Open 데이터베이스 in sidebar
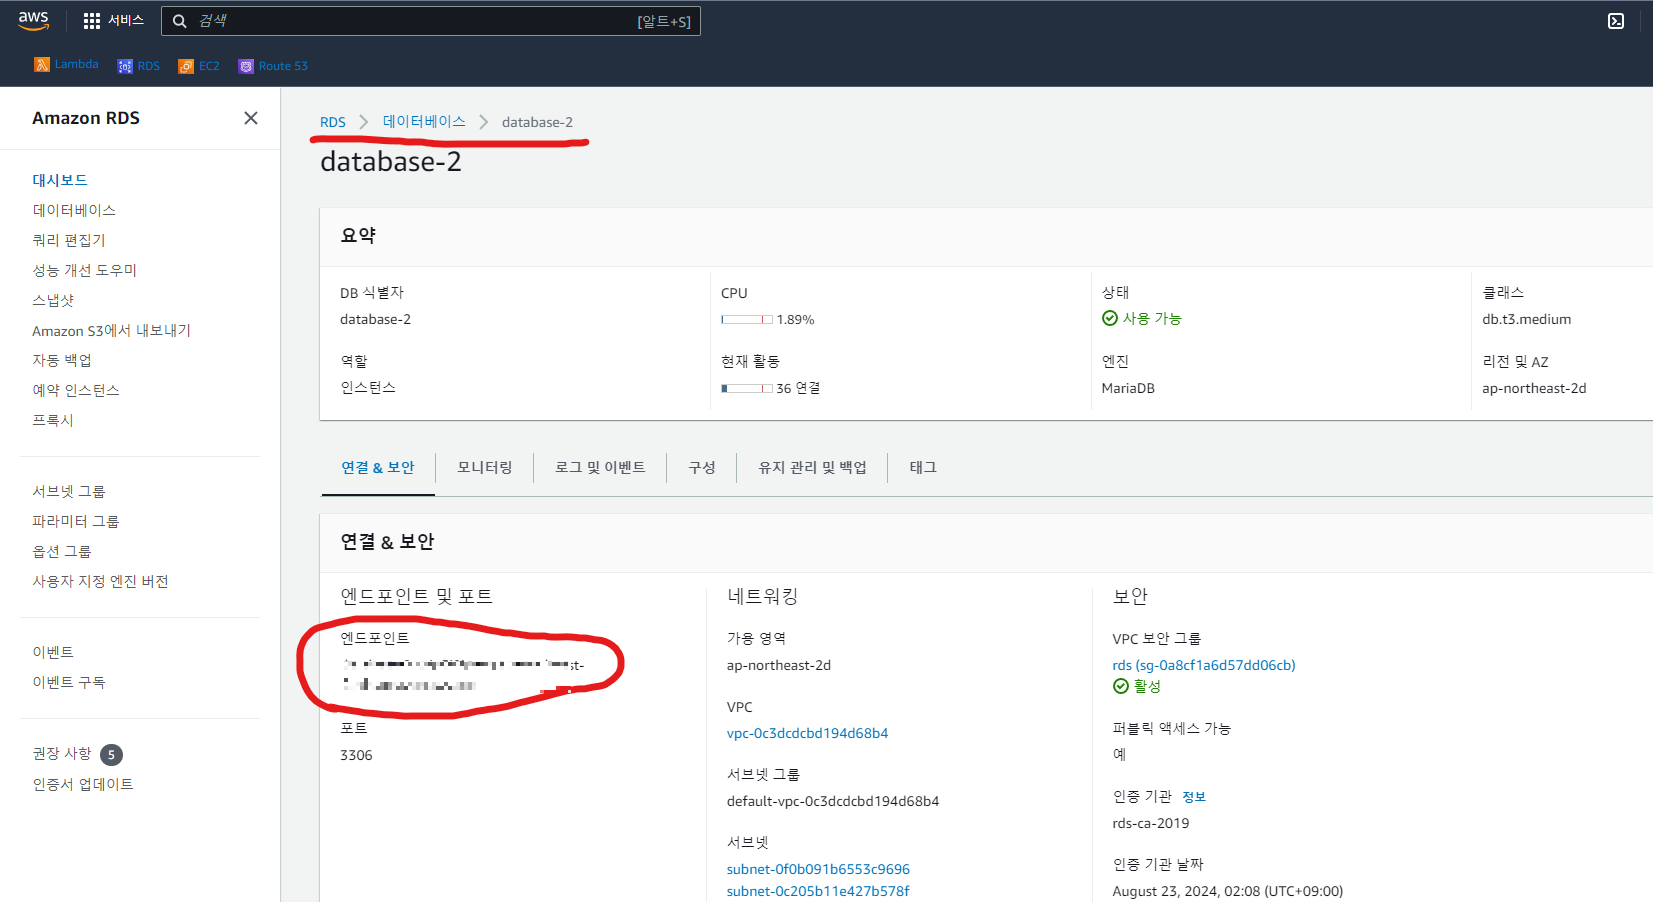1653x902 pixels. [74, 210]
